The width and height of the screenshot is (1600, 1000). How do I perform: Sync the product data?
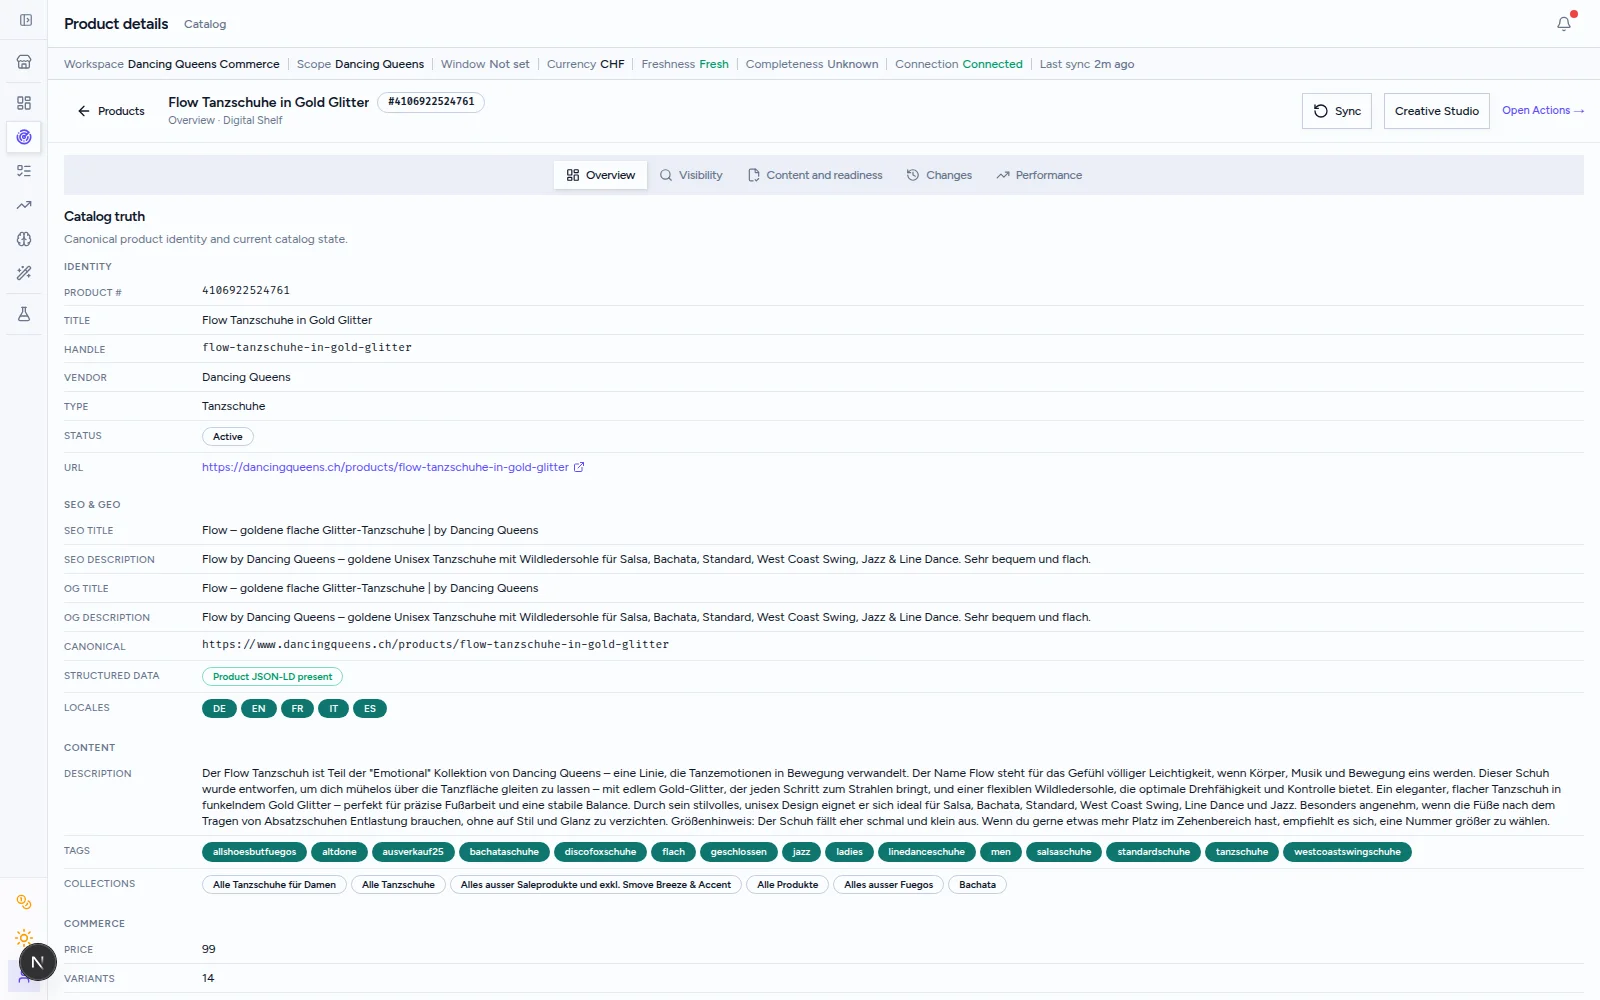pos(1337,111)
